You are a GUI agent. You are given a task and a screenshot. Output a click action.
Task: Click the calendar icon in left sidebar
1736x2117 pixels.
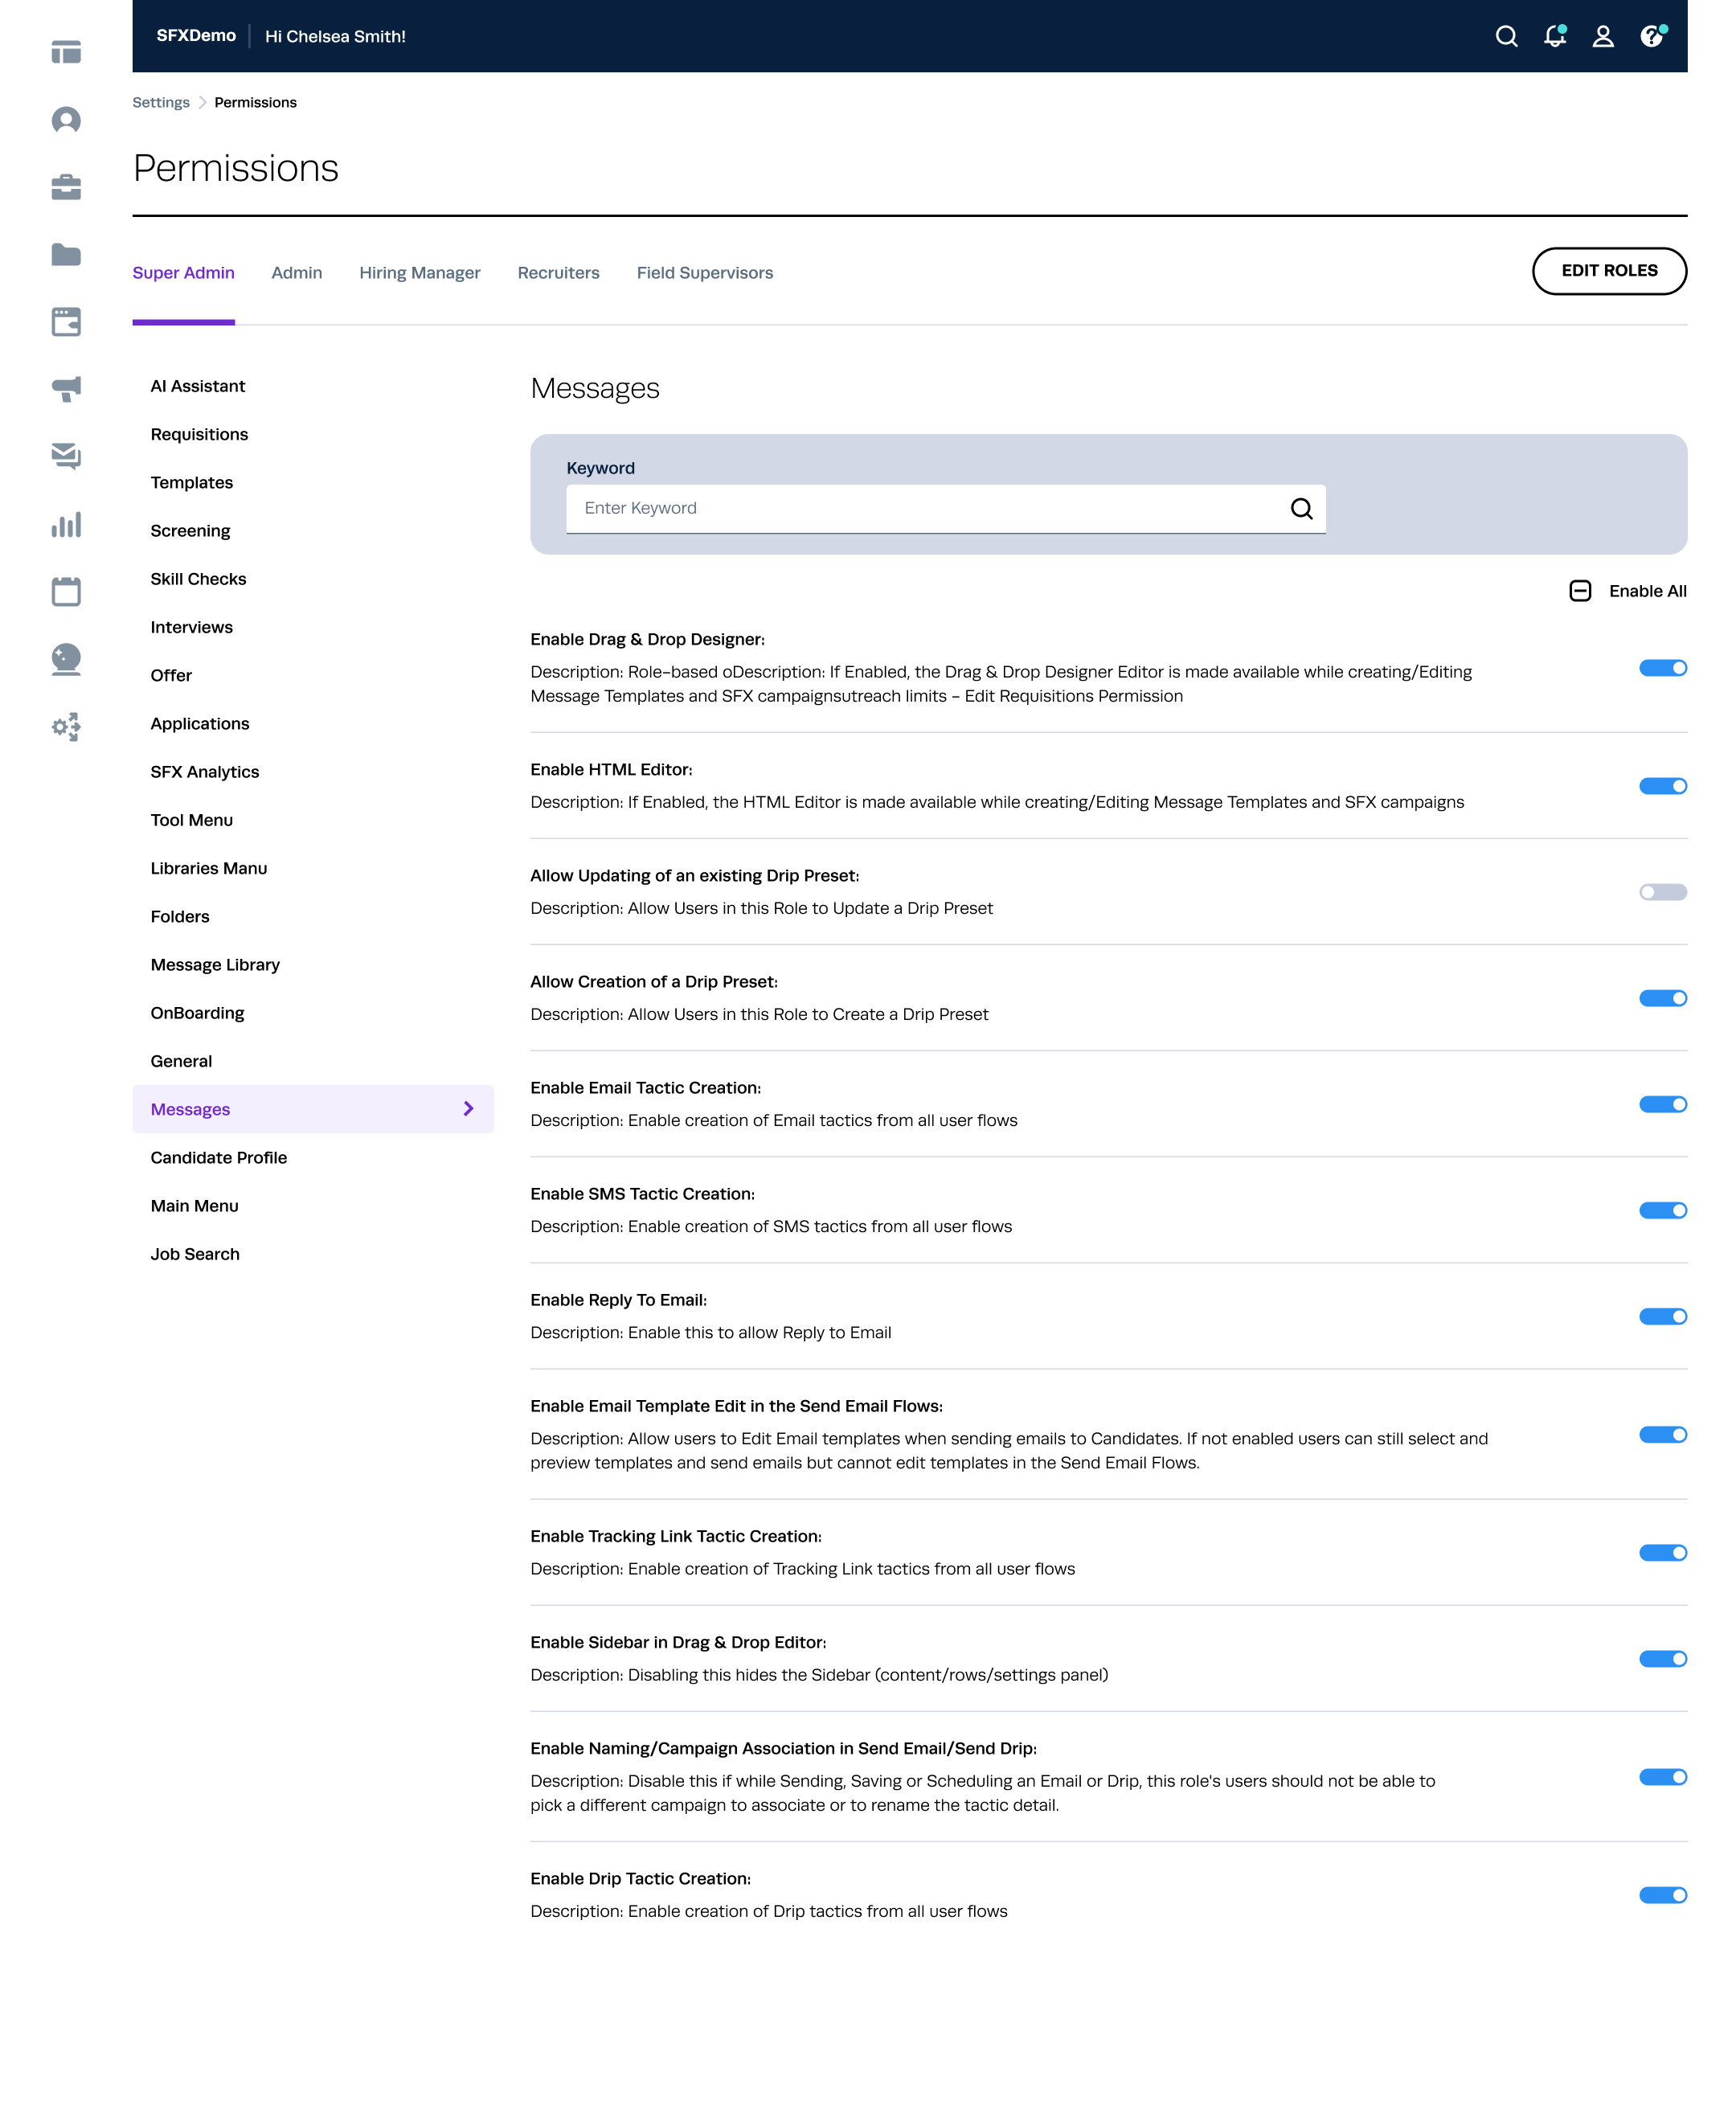[x=66, y=591]
